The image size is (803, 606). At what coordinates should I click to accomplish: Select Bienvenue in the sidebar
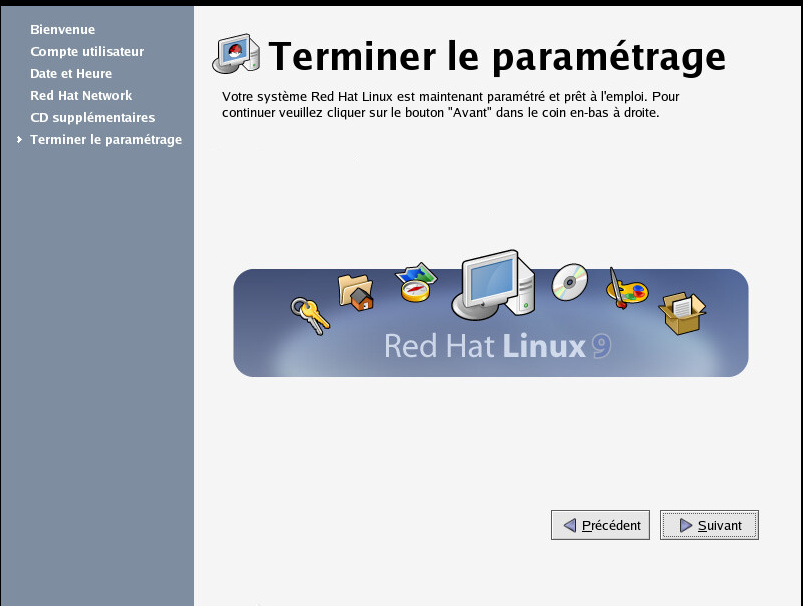click(62, 30)
